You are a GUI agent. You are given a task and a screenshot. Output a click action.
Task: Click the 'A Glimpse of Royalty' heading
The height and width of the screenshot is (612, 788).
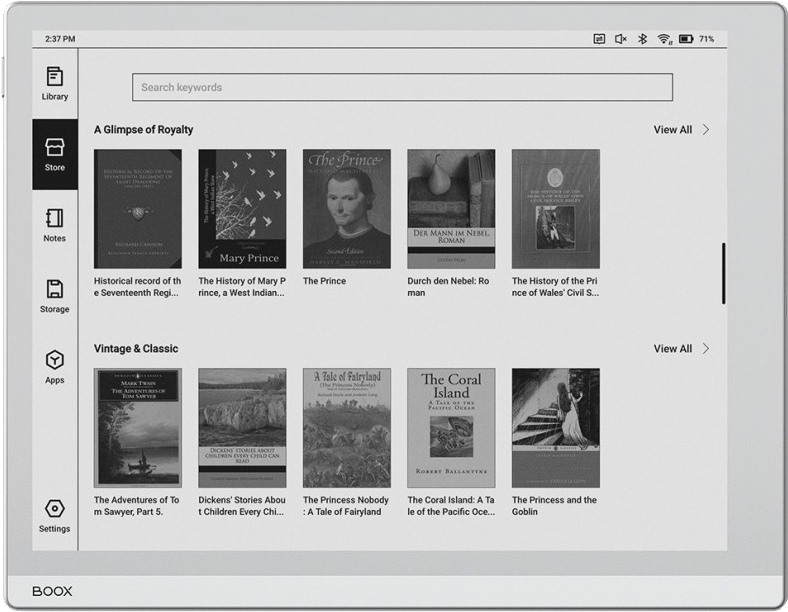(143, 130)
